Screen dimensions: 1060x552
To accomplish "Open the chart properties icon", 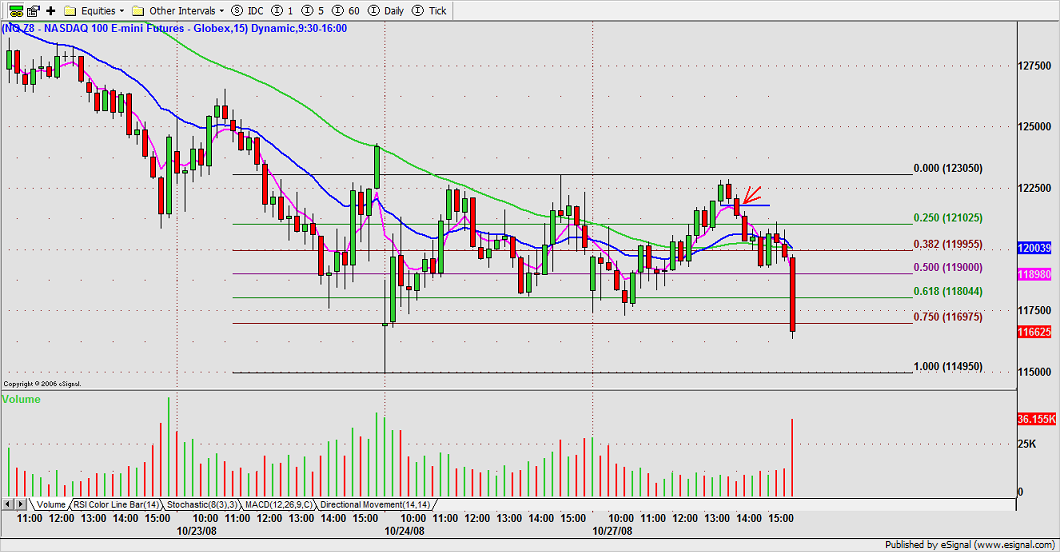I will click(32, 11).
